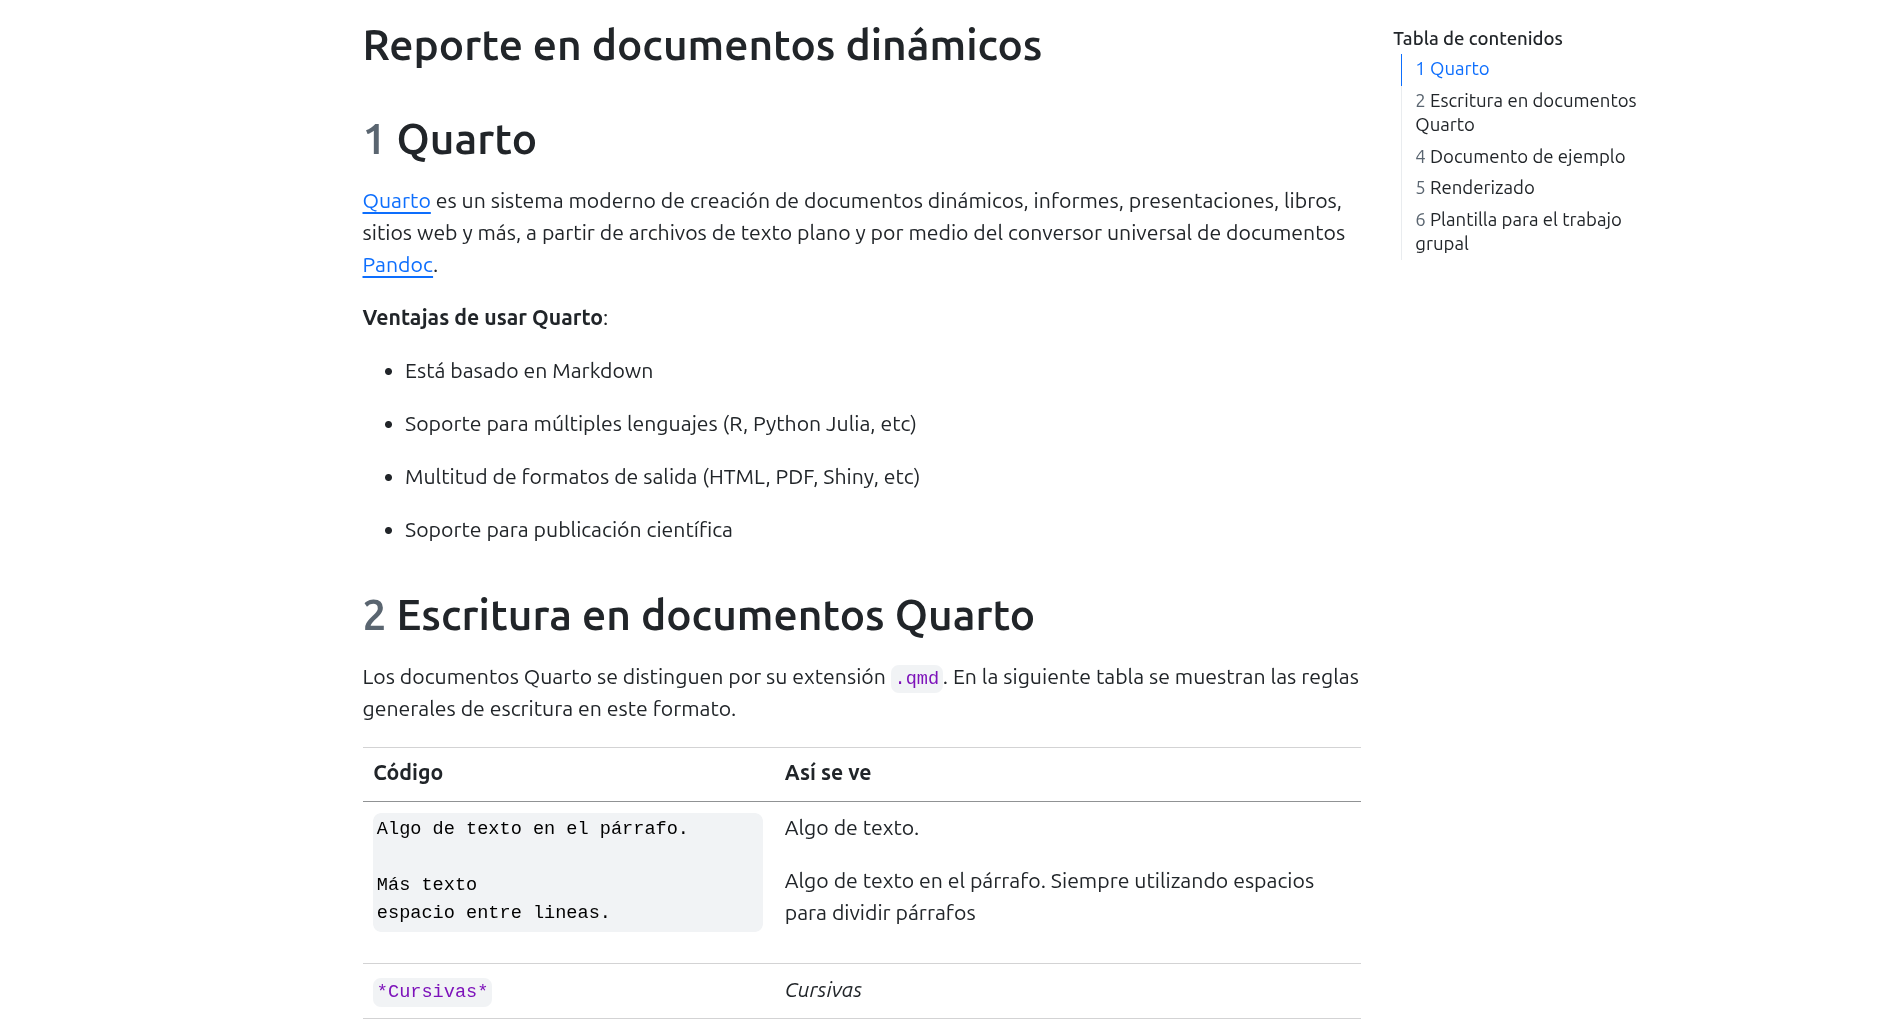
Task: Click the bold 'Ventajas de usar Quarto' text
Action: [x=482, y=318]
